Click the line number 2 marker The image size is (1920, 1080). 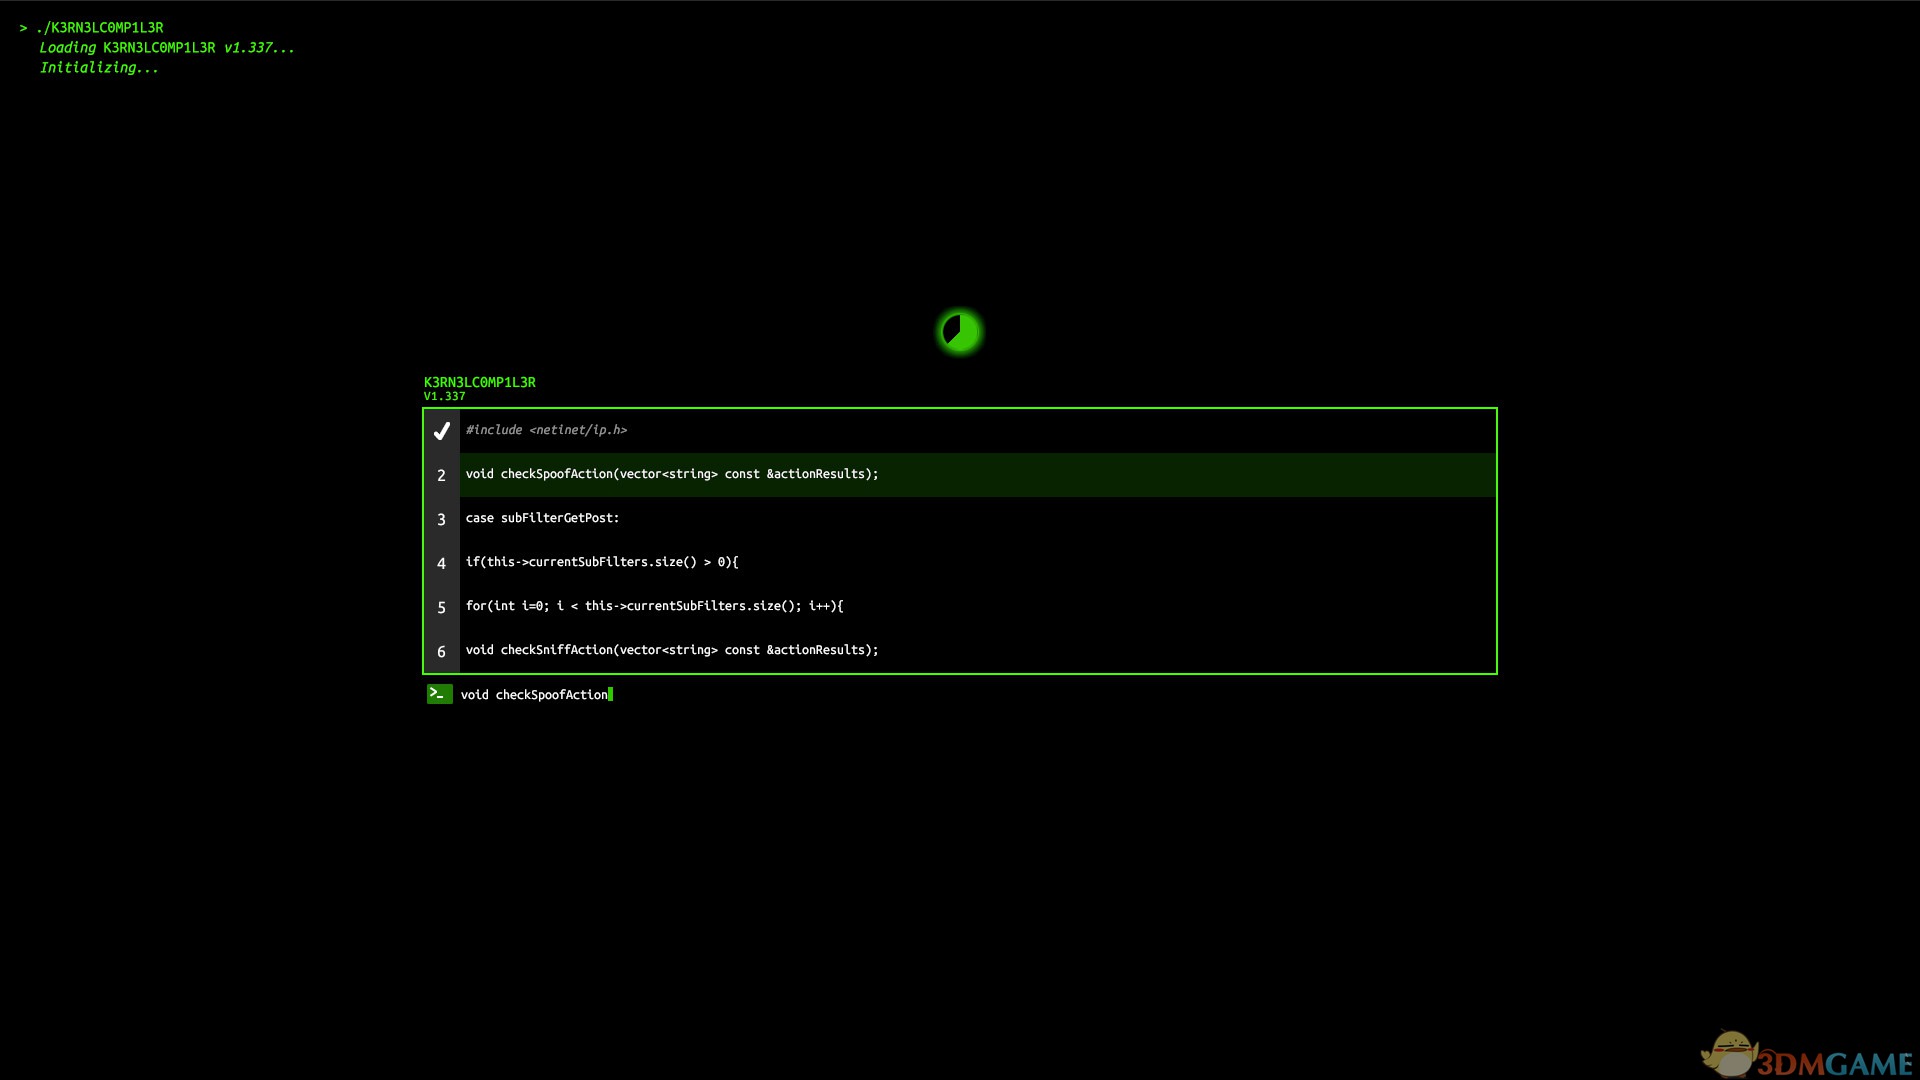[x=441, y=475]
